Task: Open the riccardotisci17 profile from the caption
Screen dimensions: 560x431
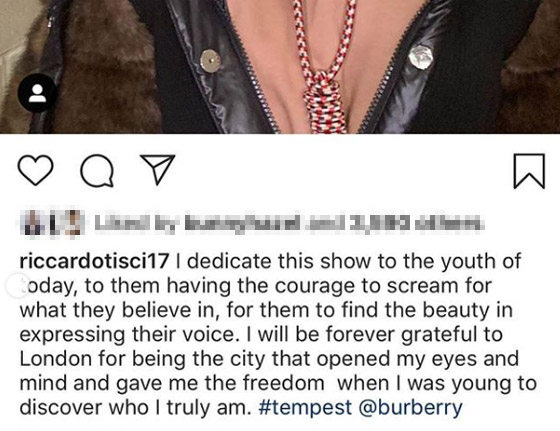Action: (x=94, y=262)
